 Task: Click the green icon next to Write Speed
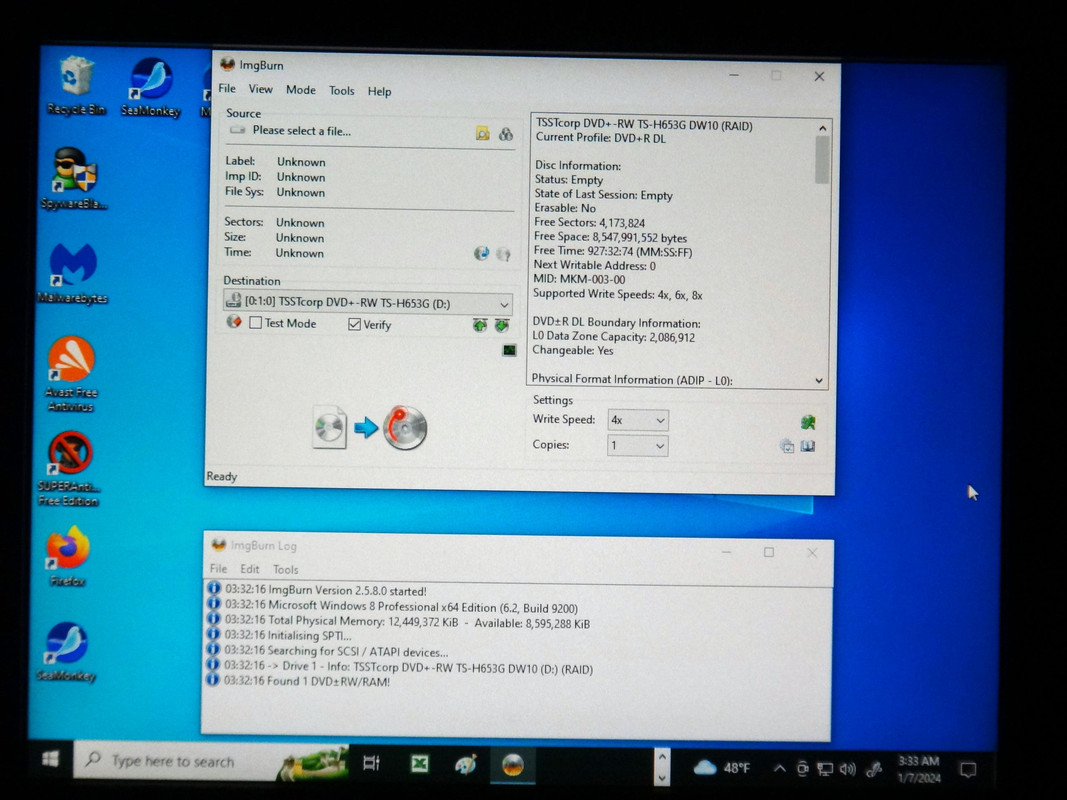tap(808, 422)
